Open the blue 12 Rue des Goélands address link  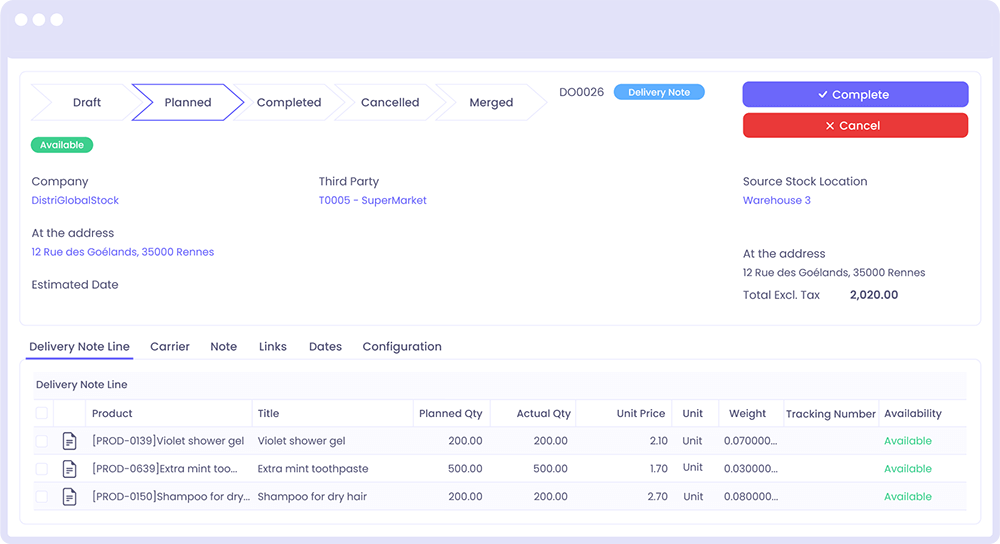tap(122, 252)
